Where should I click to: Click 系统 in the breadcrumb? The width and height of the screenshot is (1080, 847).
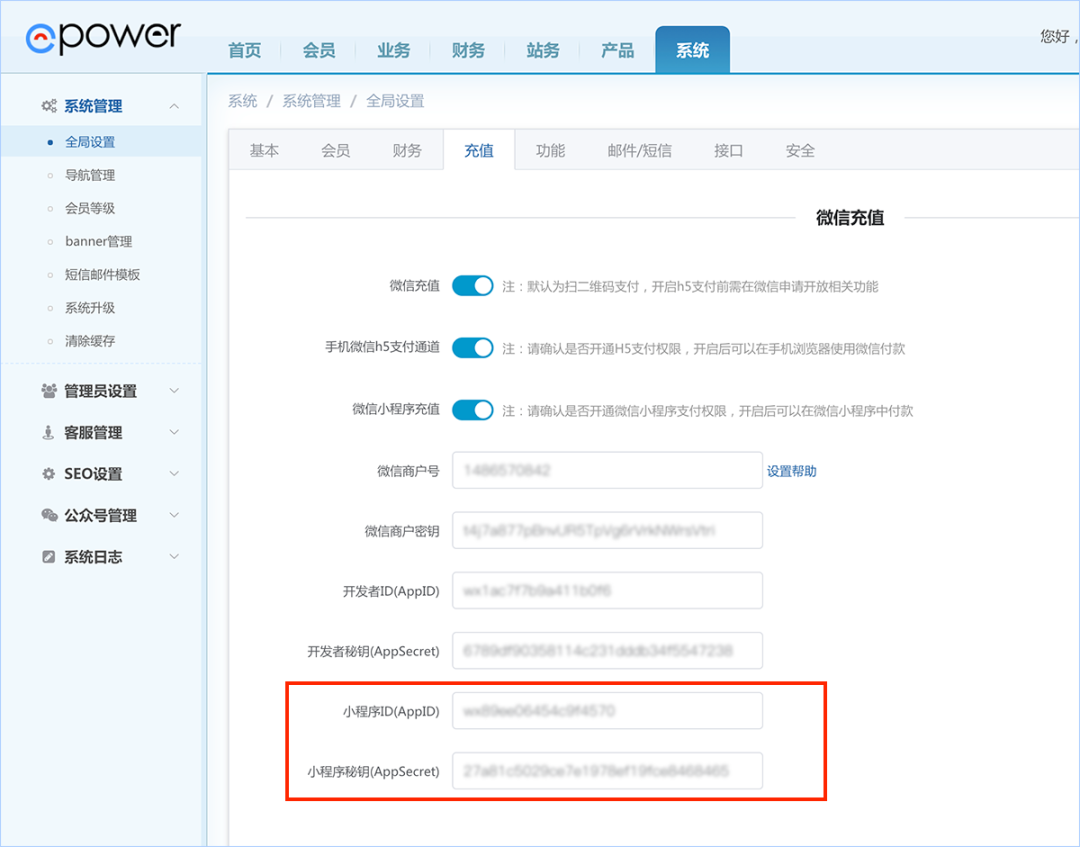click(242, 101)
